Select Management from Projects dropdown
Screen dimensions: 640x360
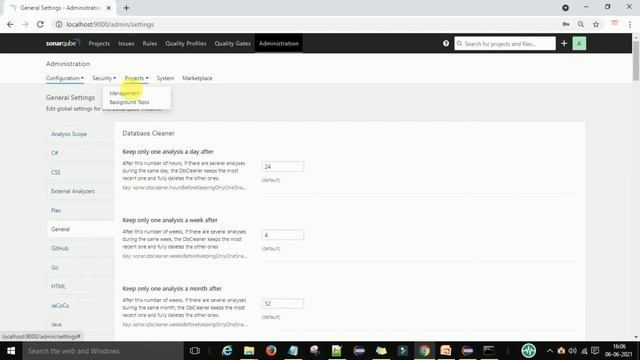124,93
